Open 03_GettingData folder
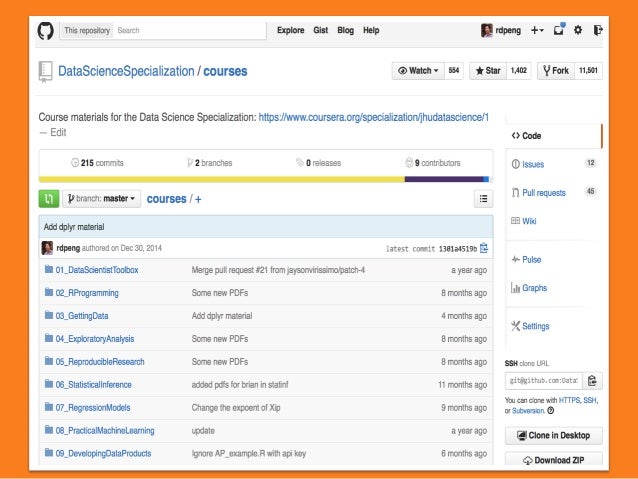Screen dimensions: 638x479 [82, 316]
